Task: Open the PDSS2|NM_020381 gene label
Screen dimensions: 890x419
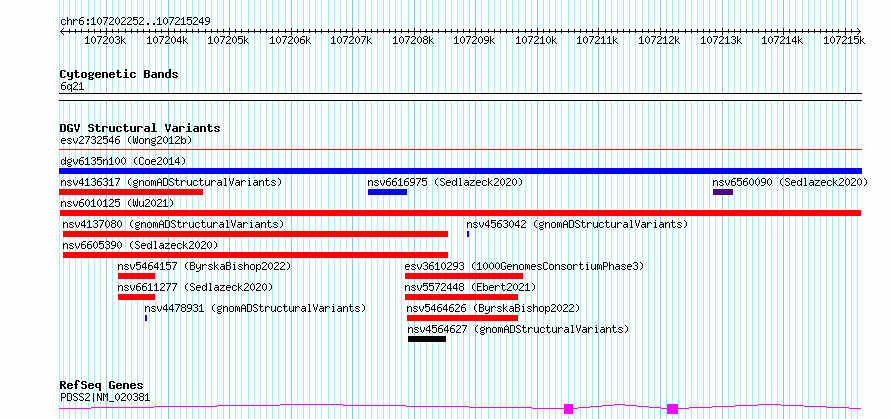Action: tap(105, 397)
